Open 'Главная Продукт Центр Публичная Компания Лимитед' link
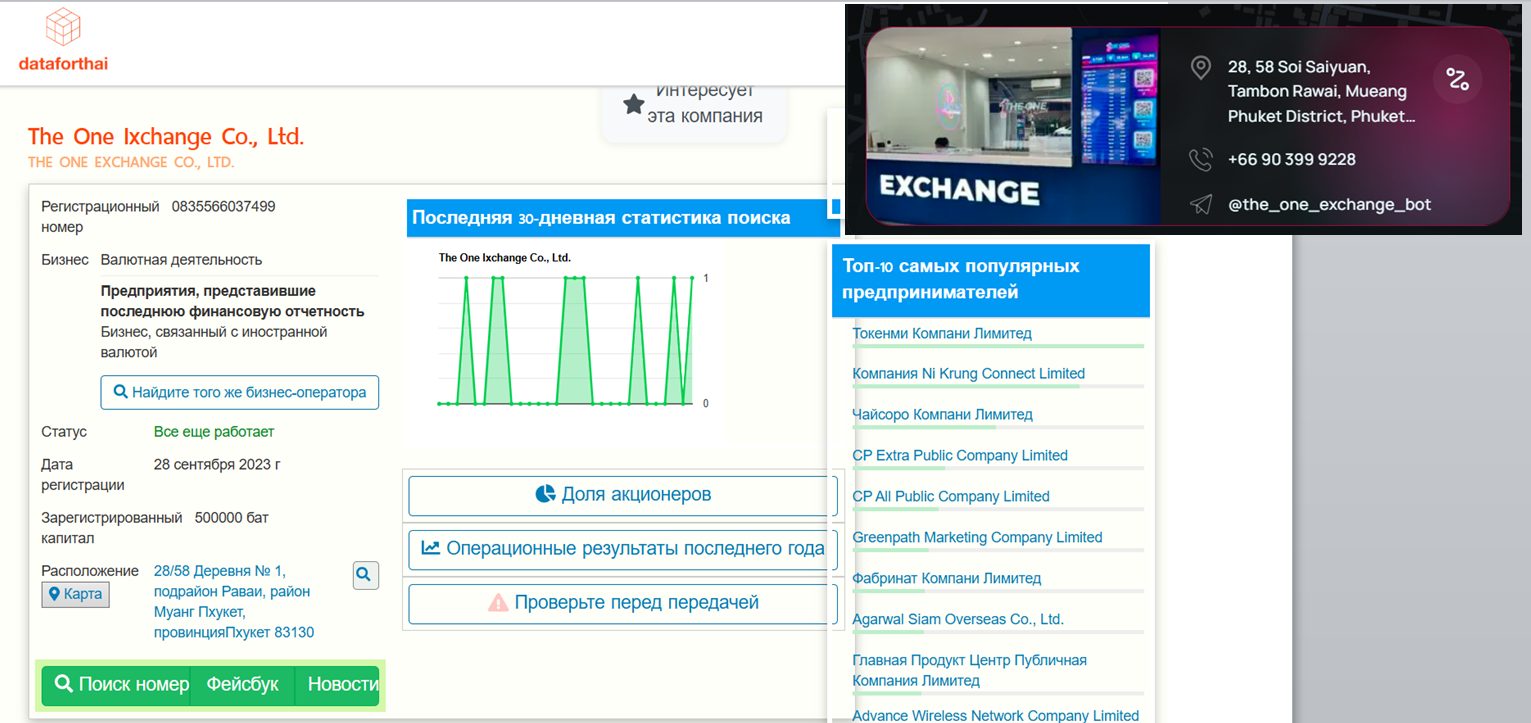The height and width of the screenshot is (723, 1531). [x=970, y=670]
